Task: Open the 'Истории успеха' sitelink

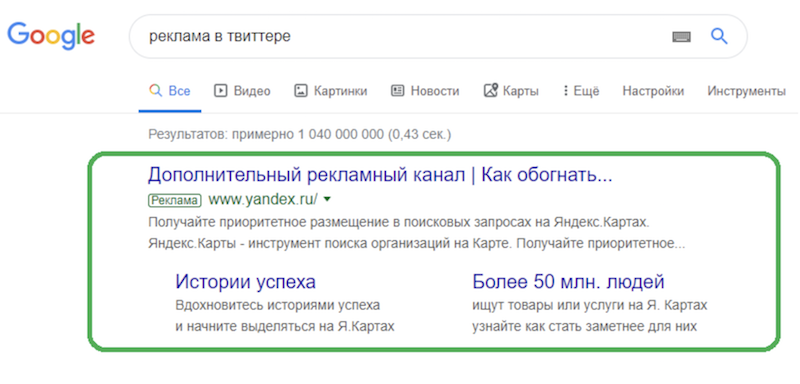Action: (x=245, y=281)
